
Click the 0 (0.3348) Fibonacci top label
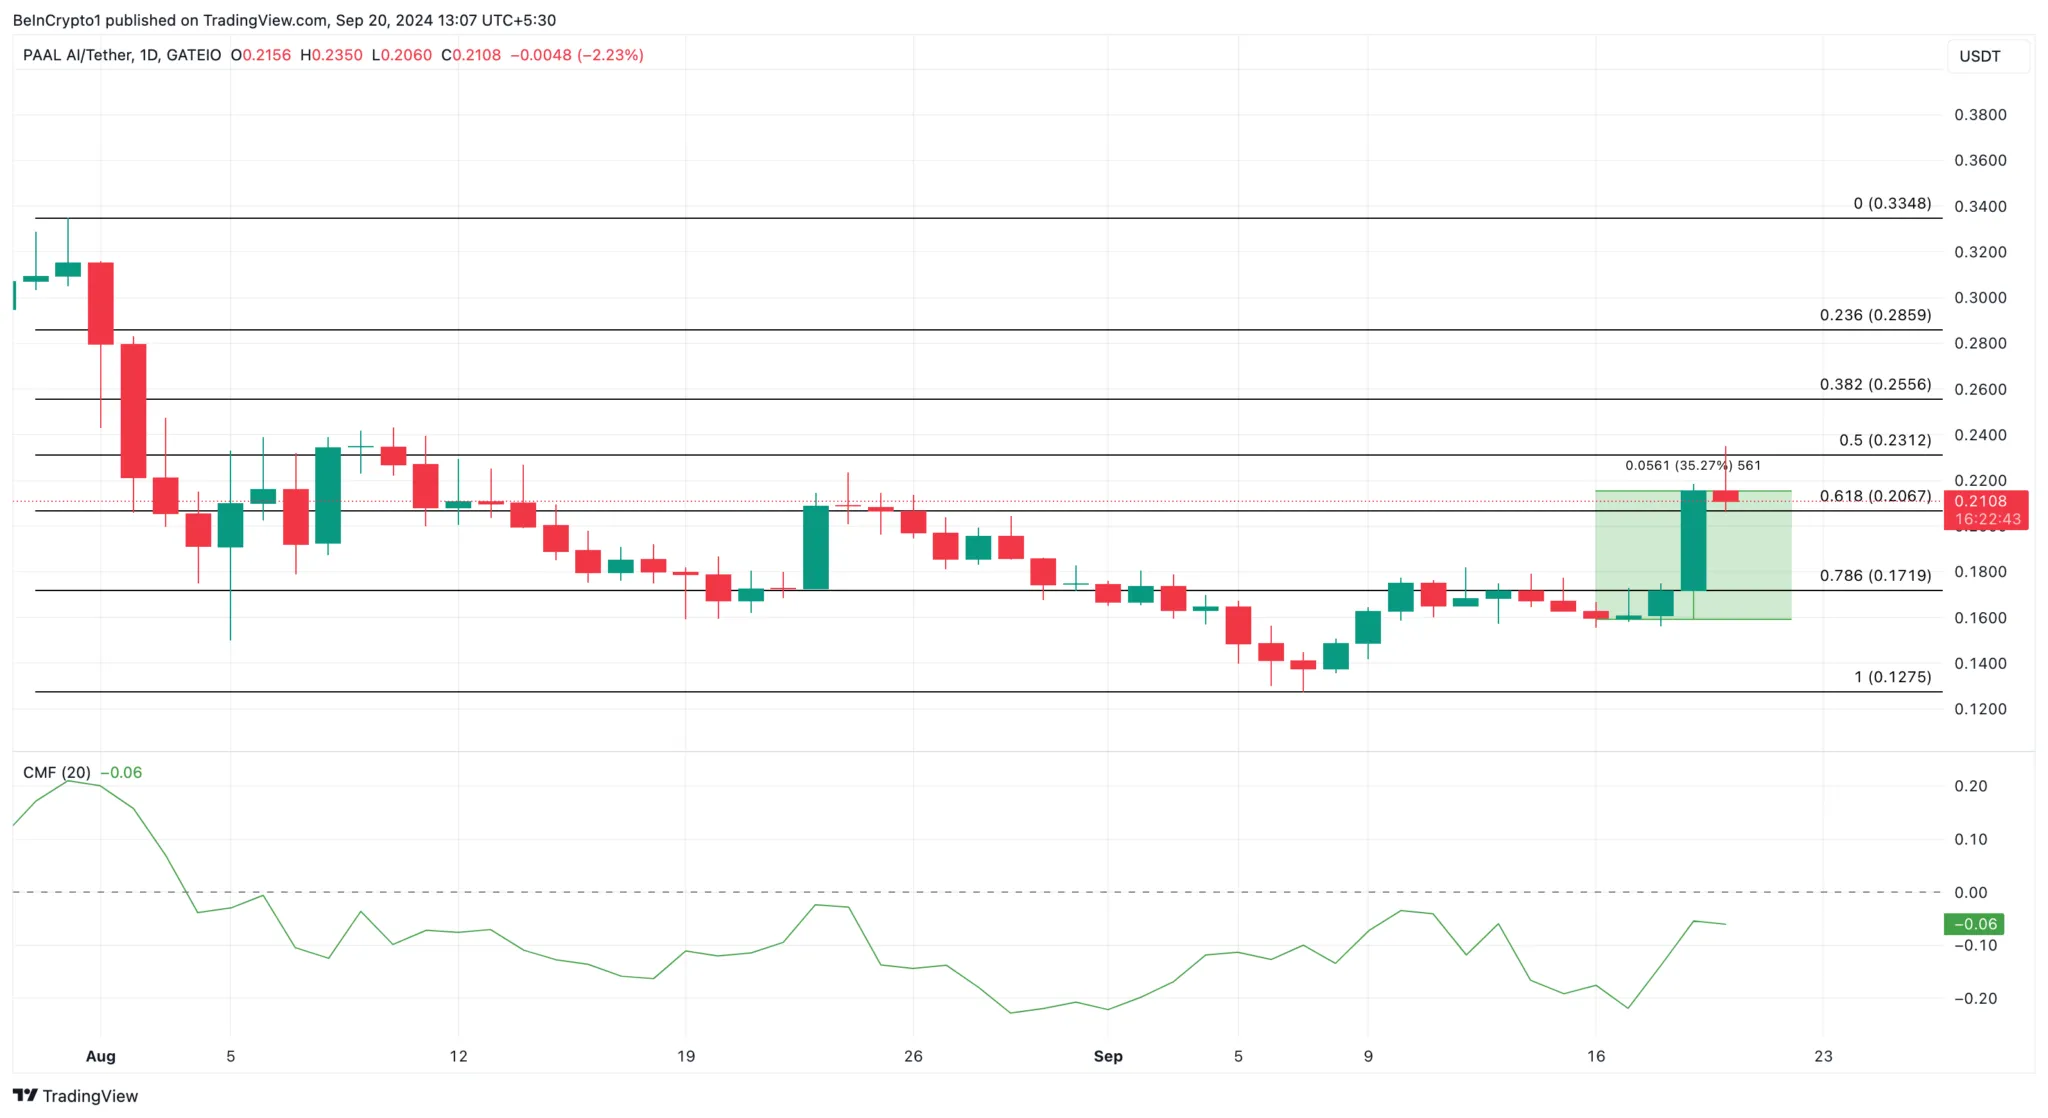coord(1892,203)
